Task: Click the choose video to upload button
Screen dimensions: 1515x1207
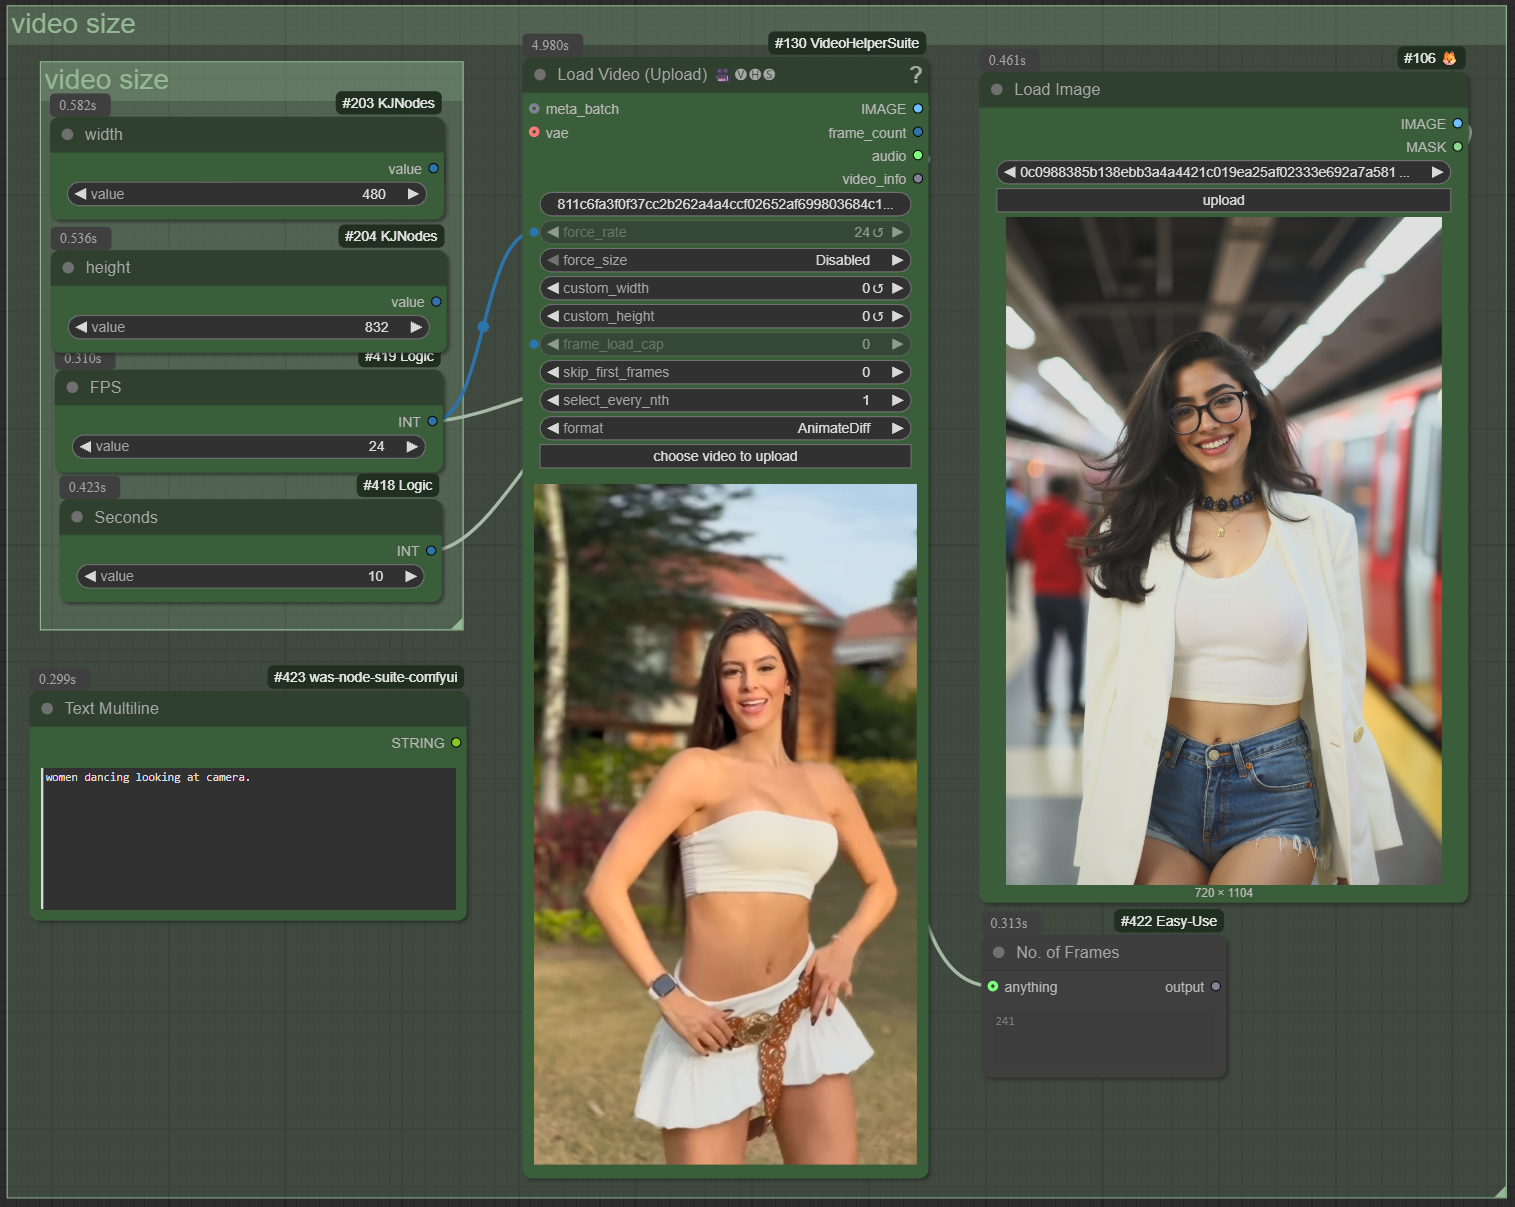Action: coord(725,456)
